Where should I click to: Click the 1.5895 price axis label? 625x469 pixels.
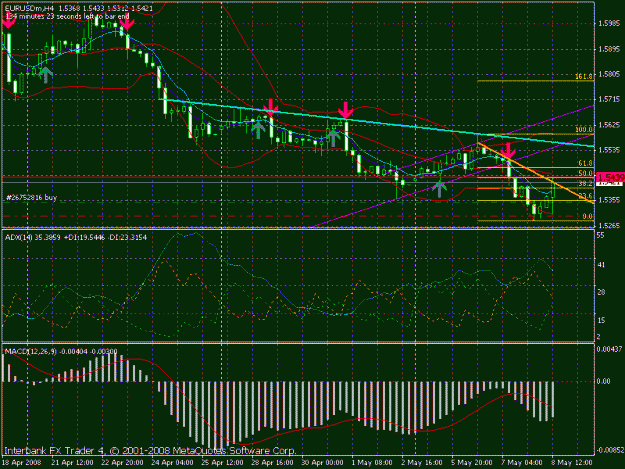tap(608, 49)
